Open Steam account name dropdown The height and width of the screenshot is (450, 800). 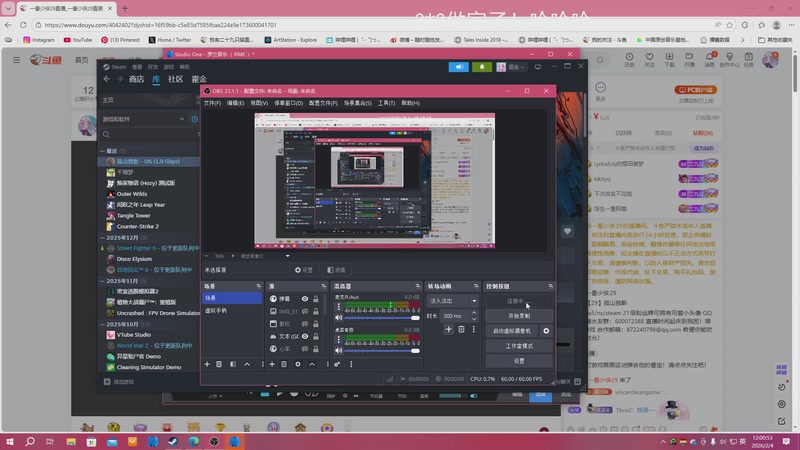pos(512,67)
